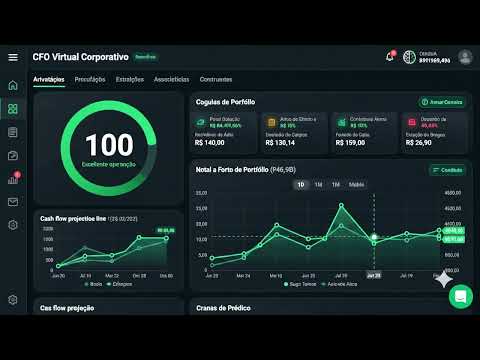Select the last time range option
Image resolution: width=480 pixels, height=360 pixels.
(x=356, y=184)
